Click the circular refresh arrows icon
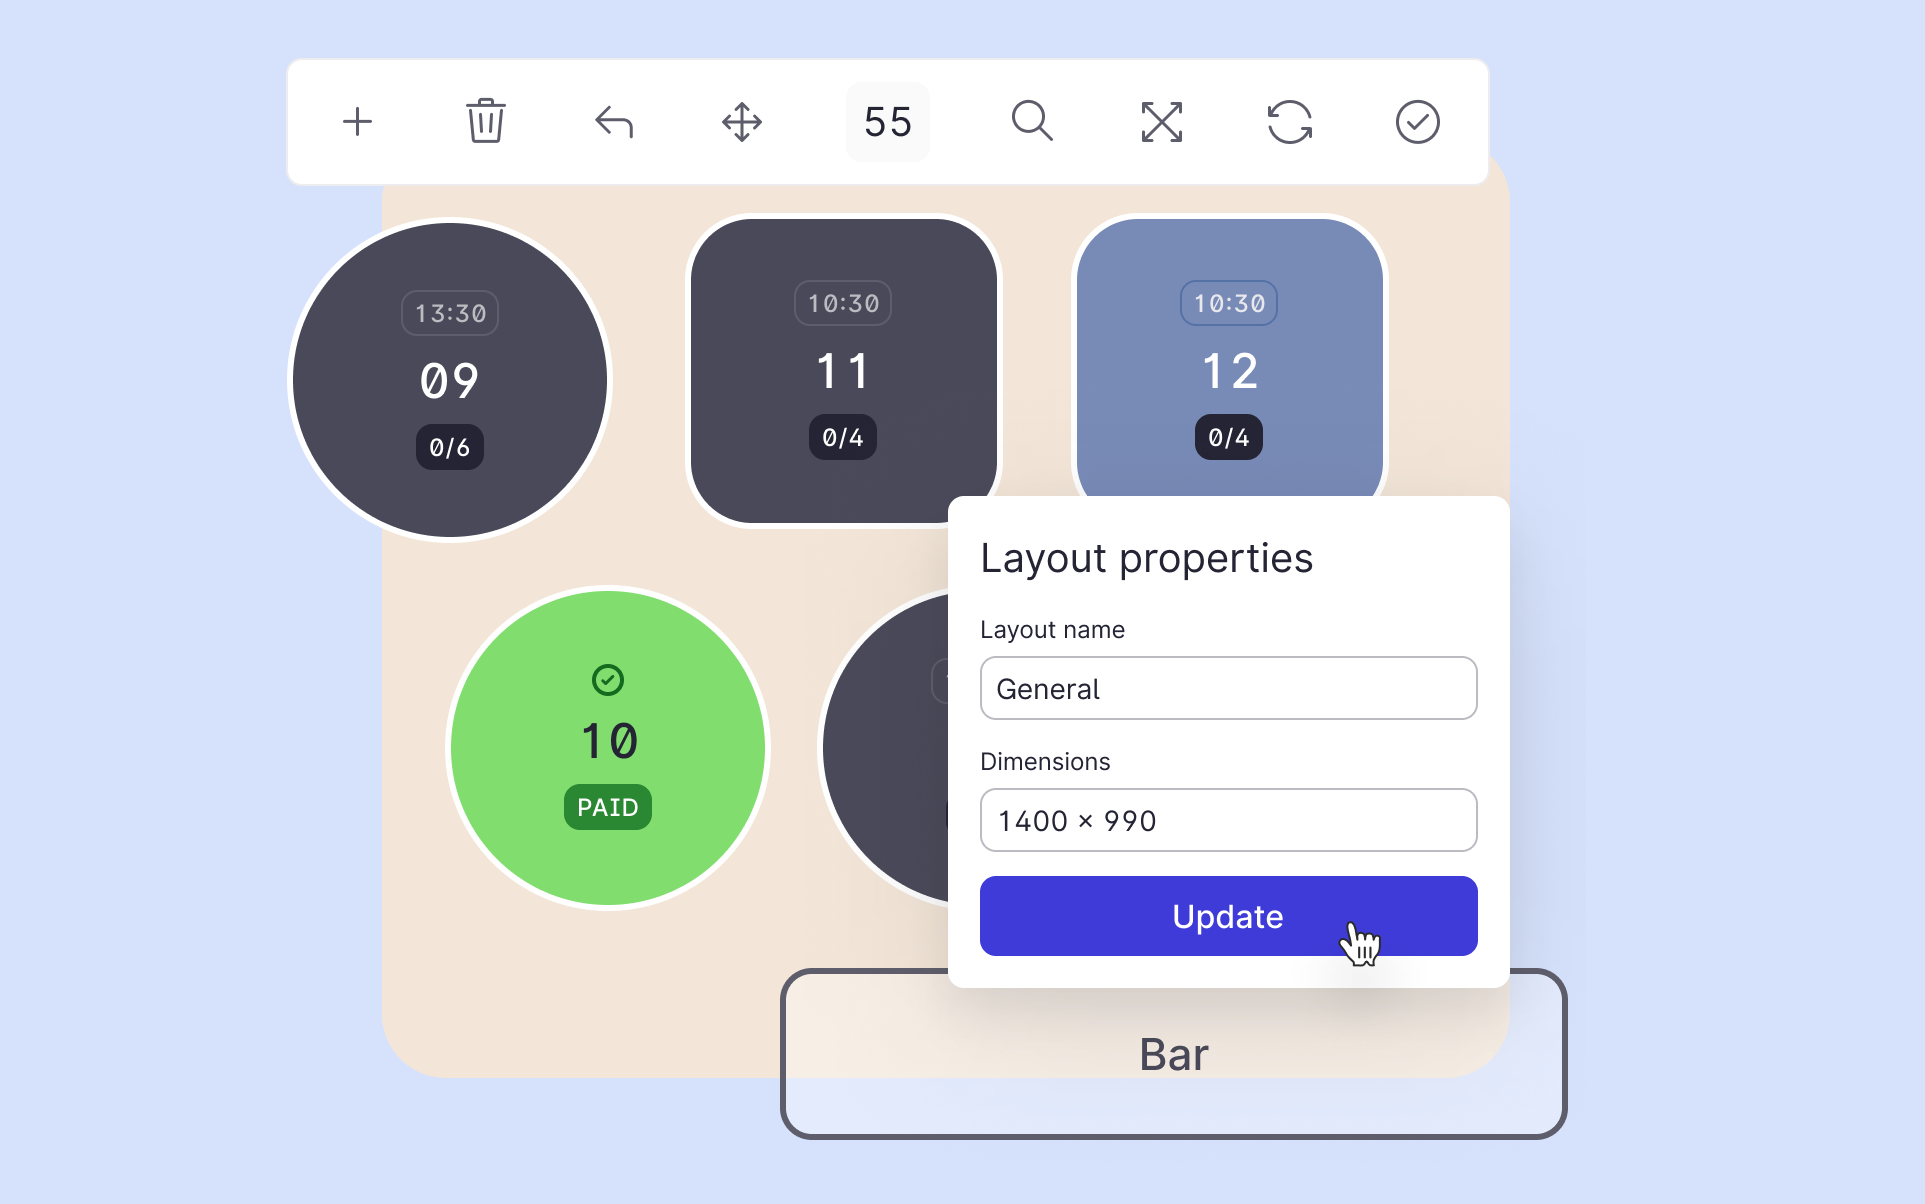1925x1204 pixels. (x=1289, y=122)
